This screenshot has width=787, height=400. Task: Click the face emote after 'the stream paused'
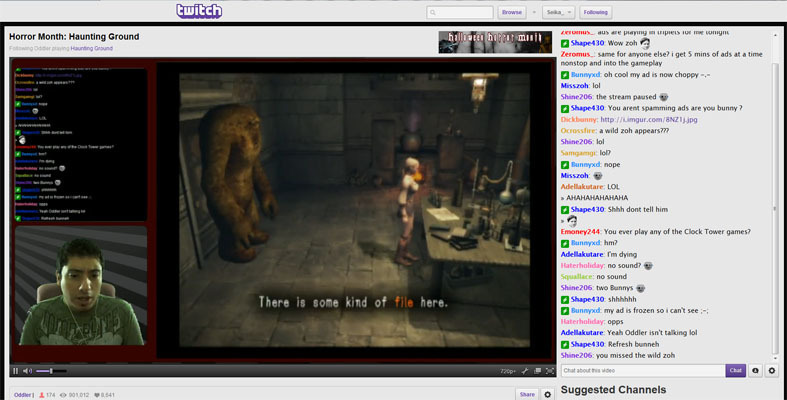pyautogui.click(x=664, y=97)
